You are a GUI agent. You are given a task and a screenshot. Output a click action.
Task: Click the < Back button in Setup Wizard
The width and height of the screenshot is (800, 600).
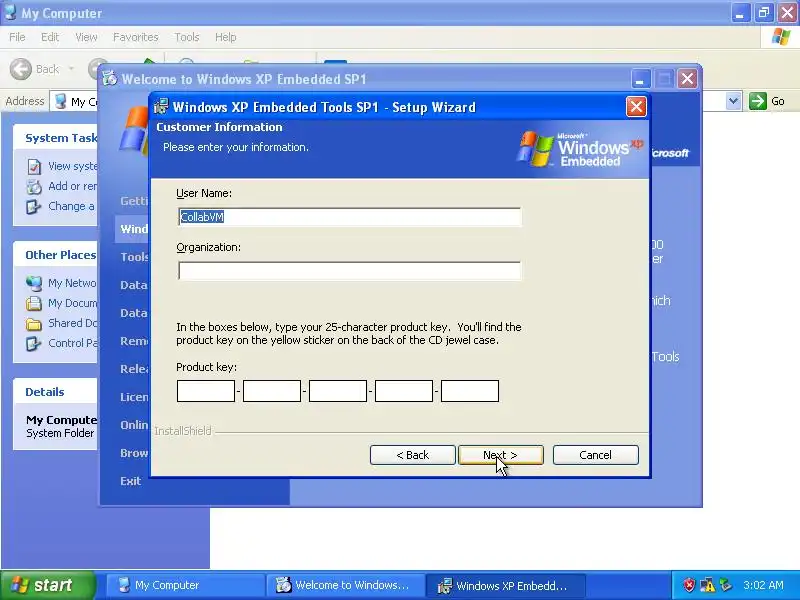(x=412, y=455)
